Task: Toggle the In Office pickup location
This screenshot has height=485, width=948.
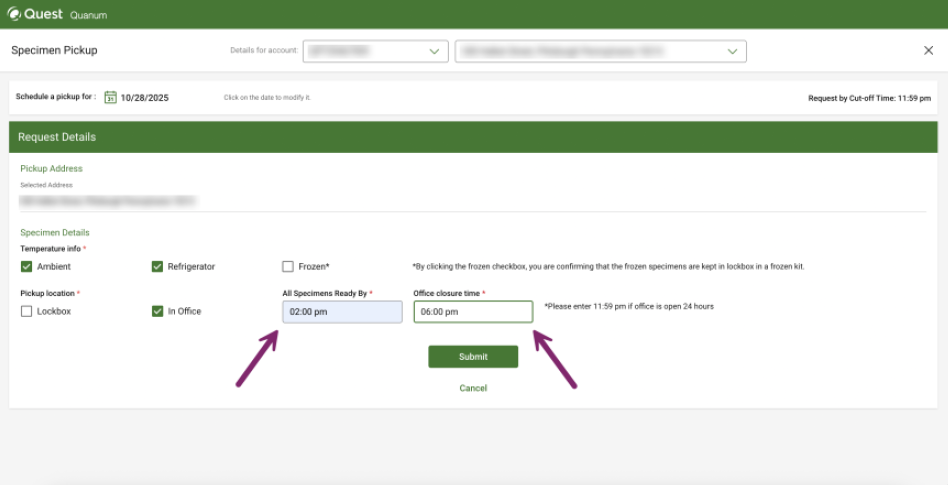Action: click(x=157, y=311)
